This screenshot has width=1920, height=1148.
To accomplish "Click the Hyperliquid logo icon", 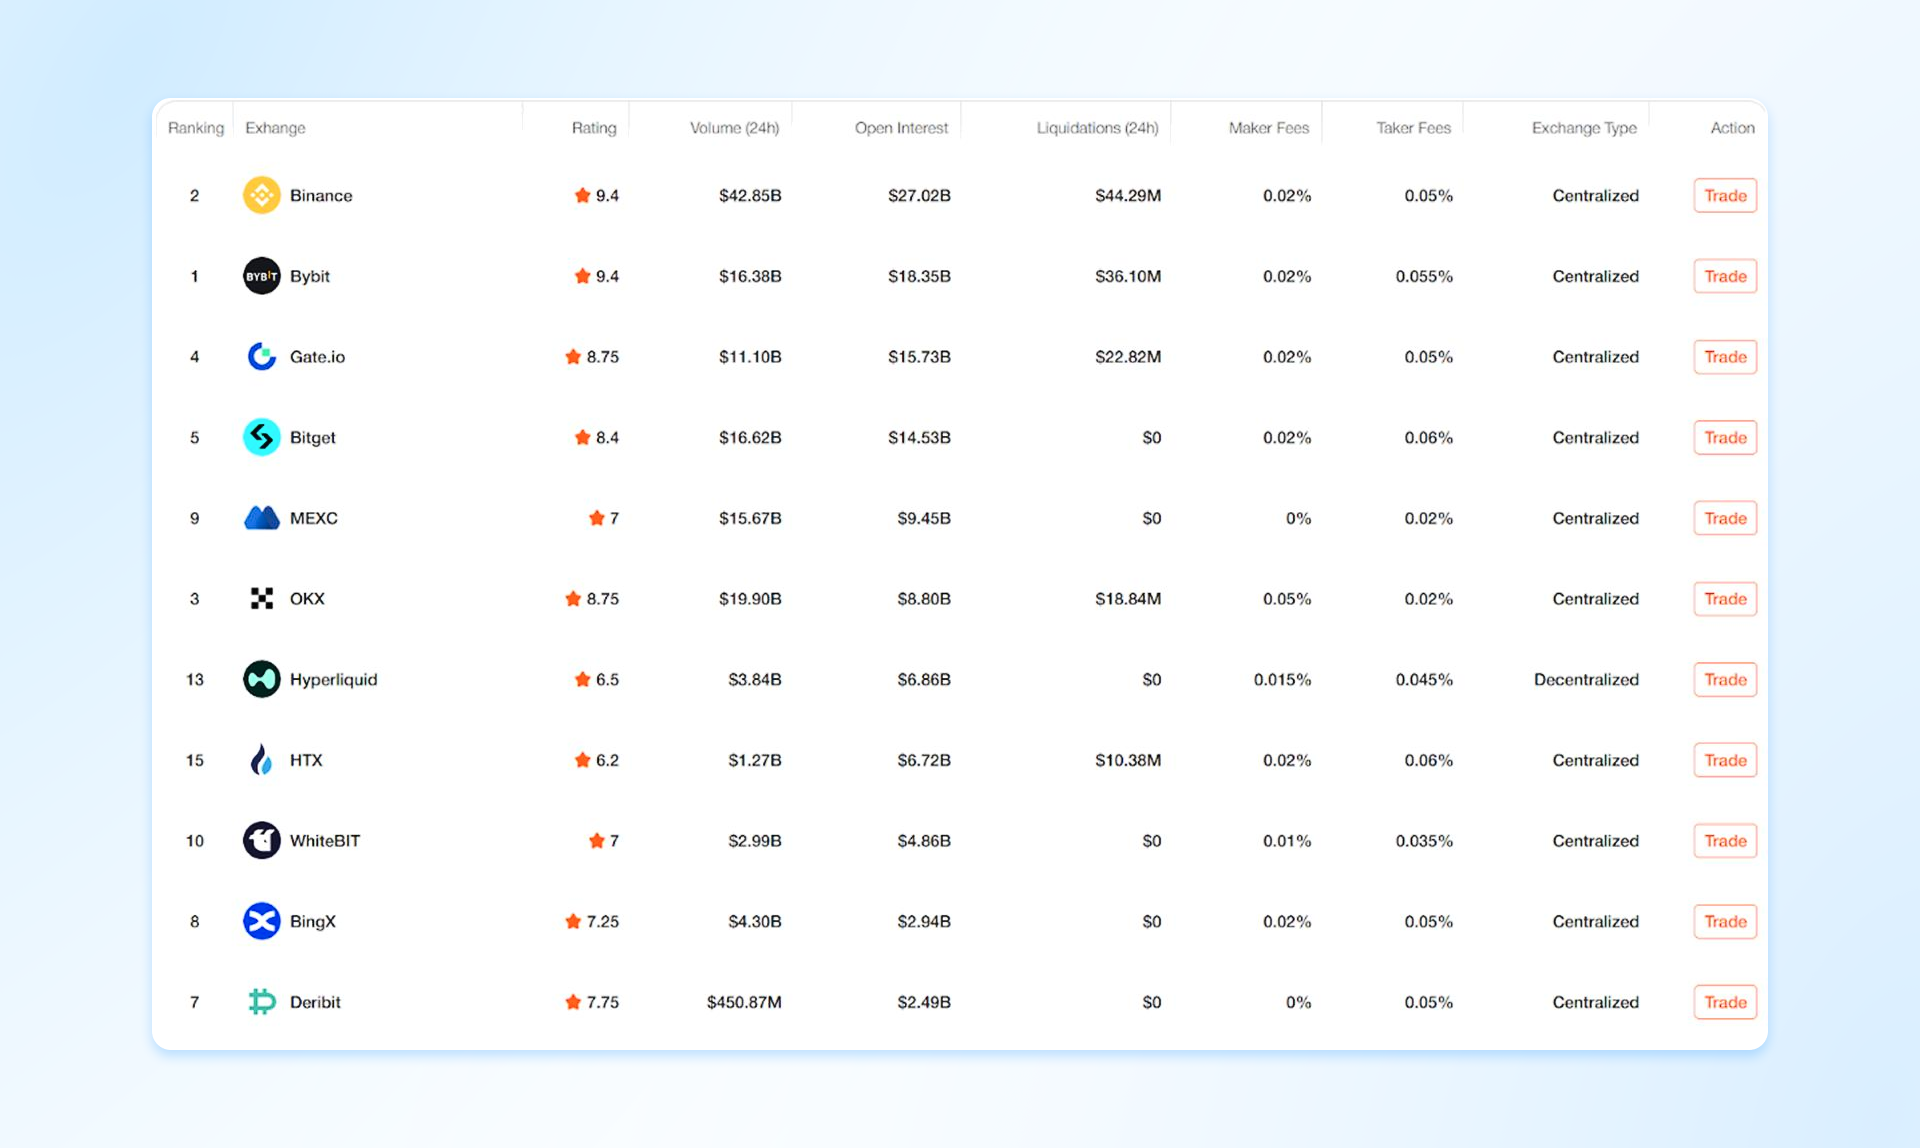I will coord(261,679).
